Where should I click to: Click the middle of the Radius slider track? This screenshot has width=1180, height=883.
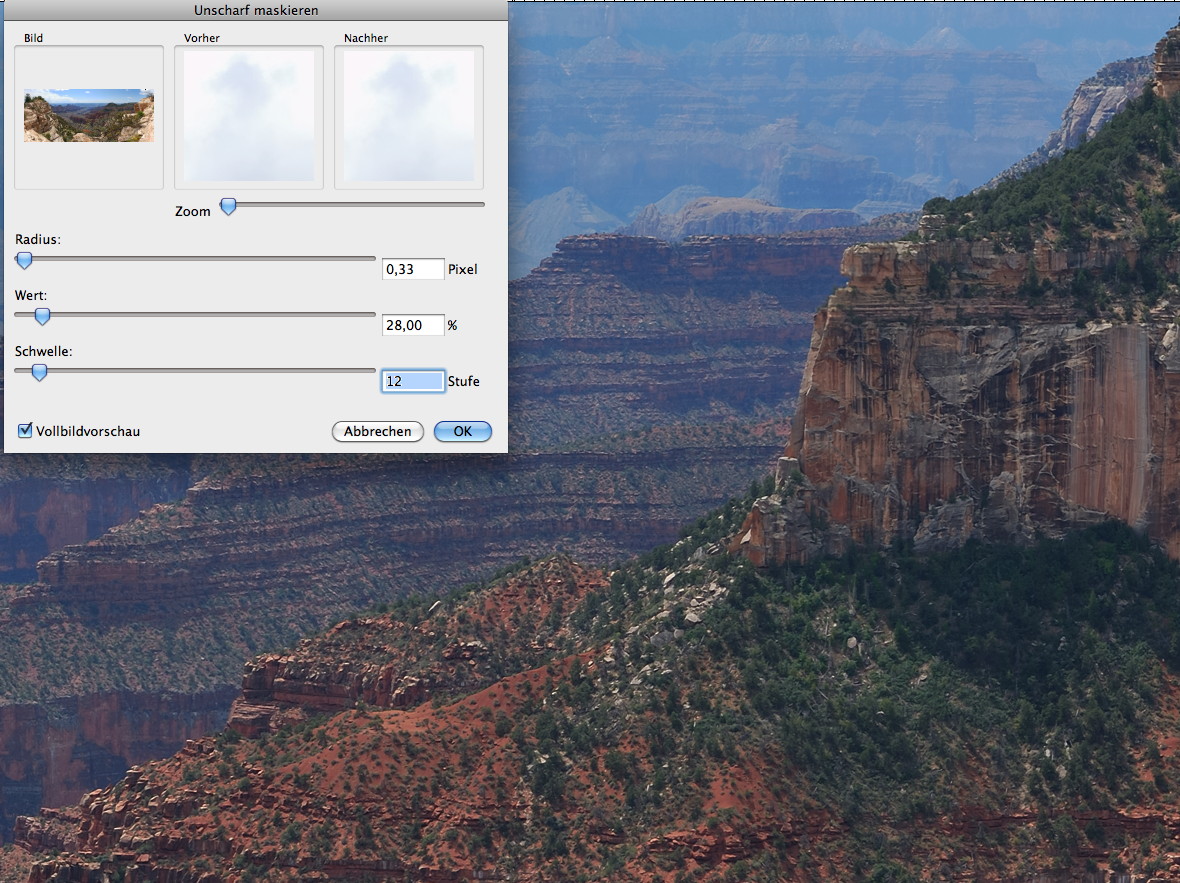195,258
